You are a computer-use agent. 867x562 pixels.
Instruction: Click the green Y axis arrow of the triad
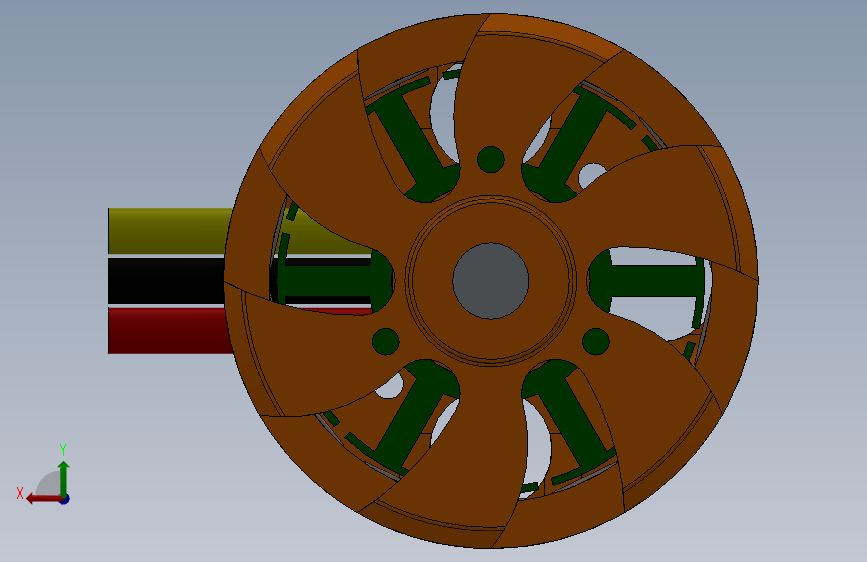pyautogui.click(x=64, y=477)
